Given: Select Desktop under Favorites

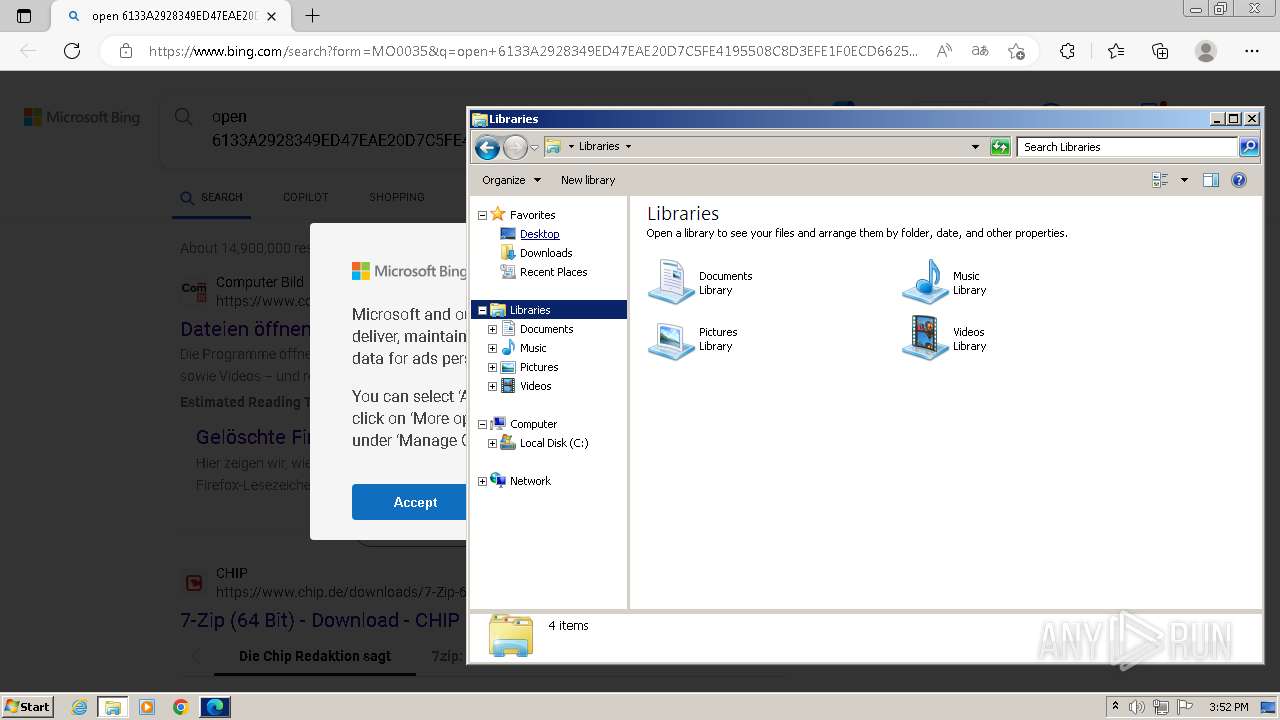Looking at the screenshot, I should coord(539,234).
